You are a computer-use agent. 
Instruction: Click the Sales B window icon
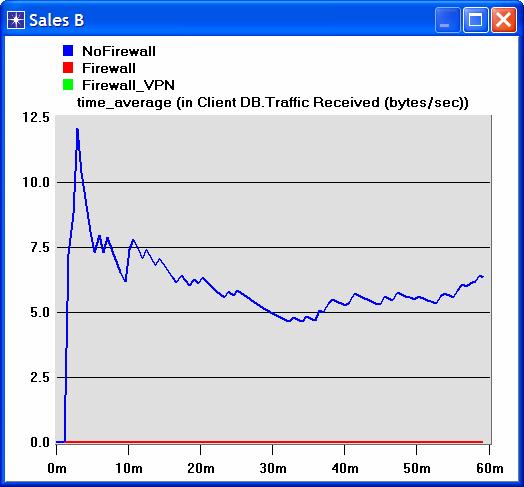pos(16,20)
